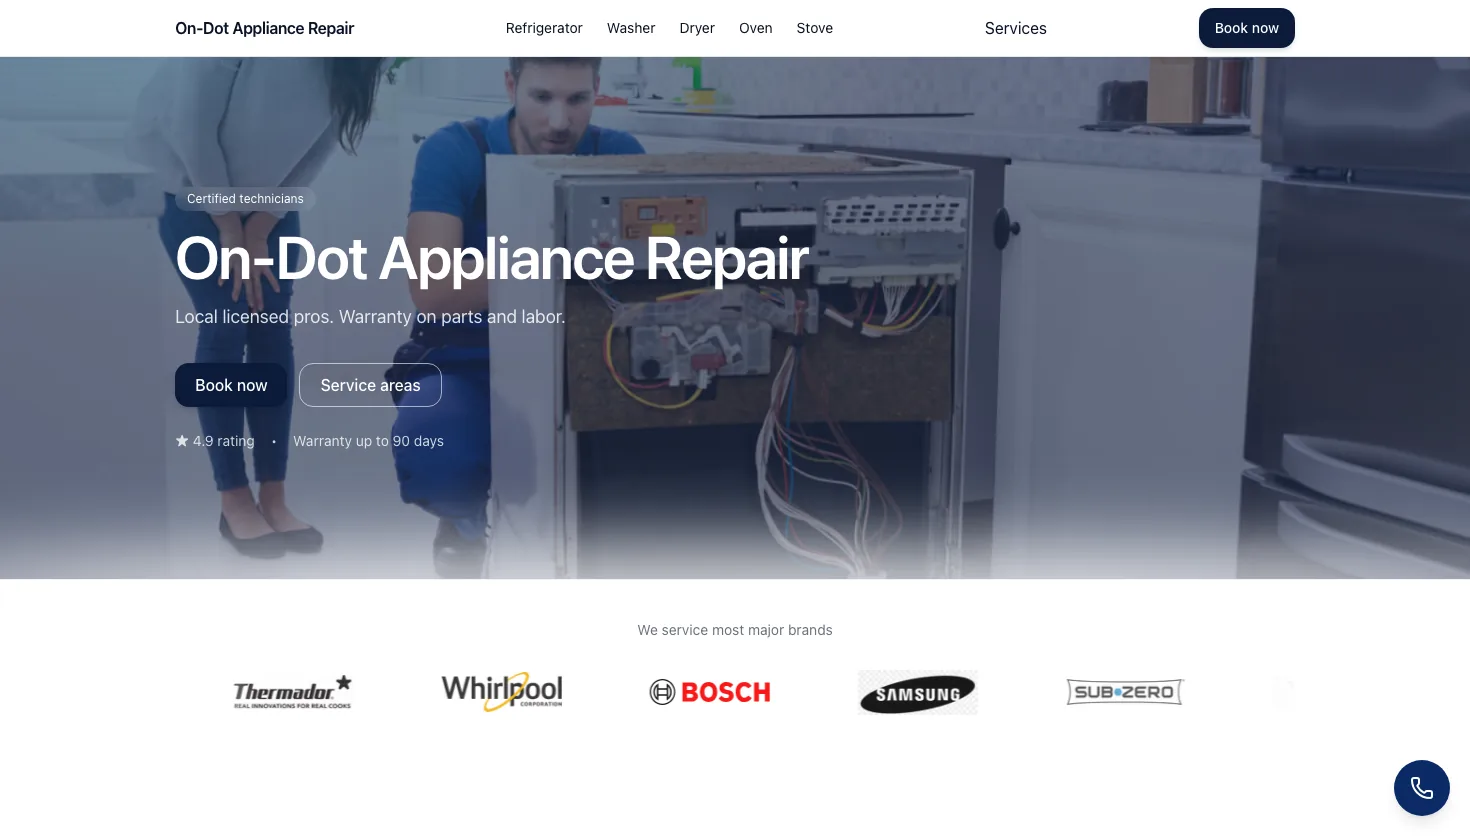Open the Stove nav item
This screenshot has height=836, width=1470.
(815, 28)
